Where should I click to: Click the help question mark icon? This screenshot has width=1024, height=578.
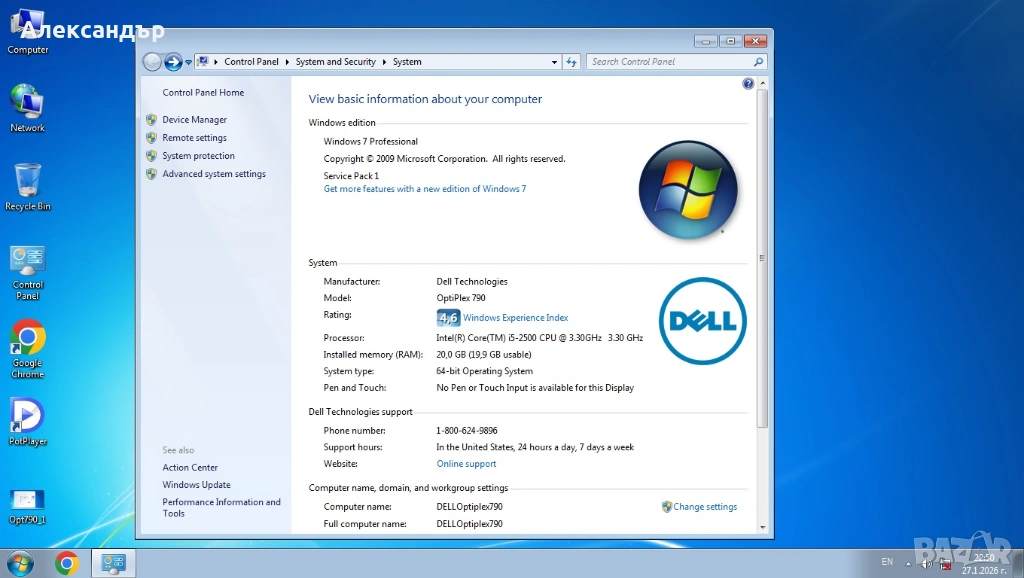coord(748,84)
